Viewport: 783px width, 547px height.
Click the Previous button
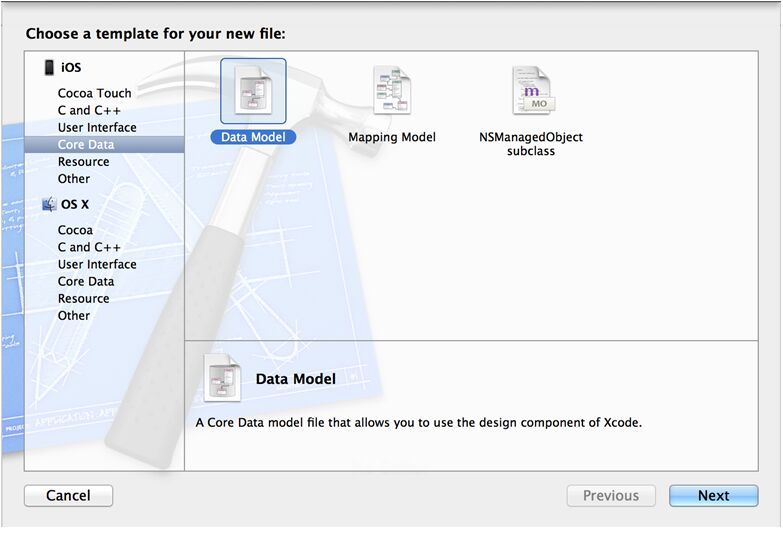(x=611, y=496)
